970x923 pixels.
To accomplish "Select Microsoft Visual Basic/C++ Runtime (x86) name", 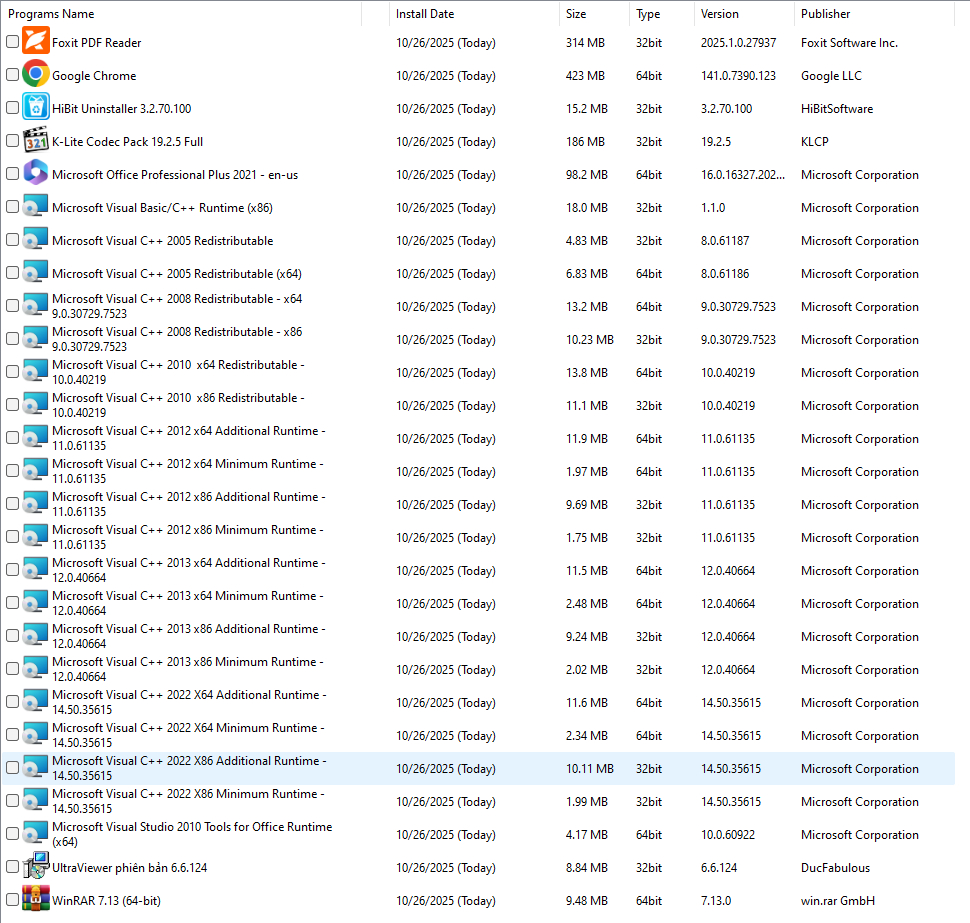I will (x=162, y=208).
